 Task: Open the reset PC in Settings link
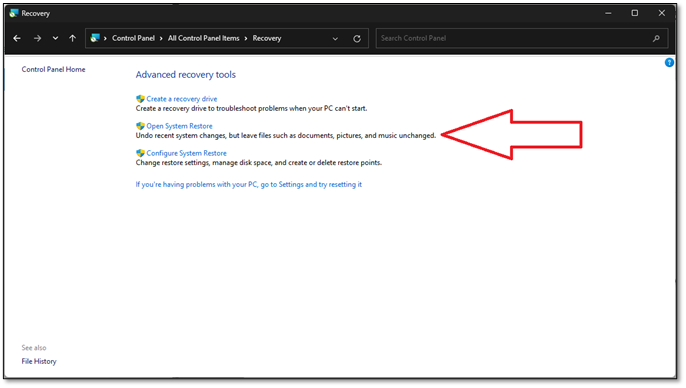[x=248, y=185]
